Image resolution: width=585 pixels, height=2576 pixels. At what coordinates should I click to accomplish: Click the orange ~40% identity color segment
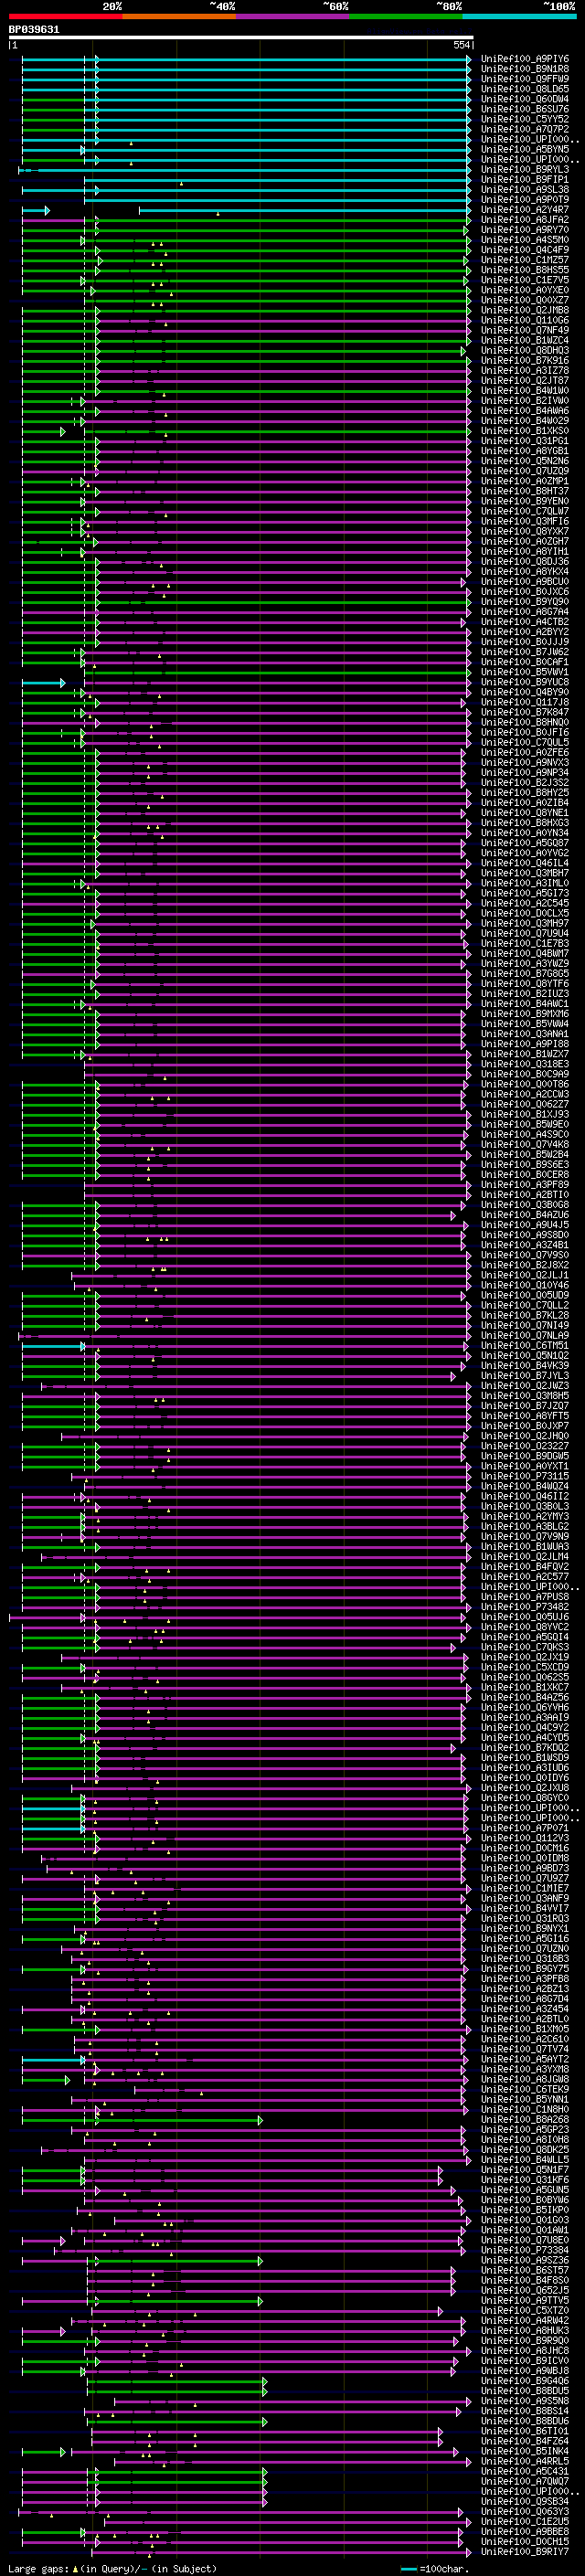point(179,16)
